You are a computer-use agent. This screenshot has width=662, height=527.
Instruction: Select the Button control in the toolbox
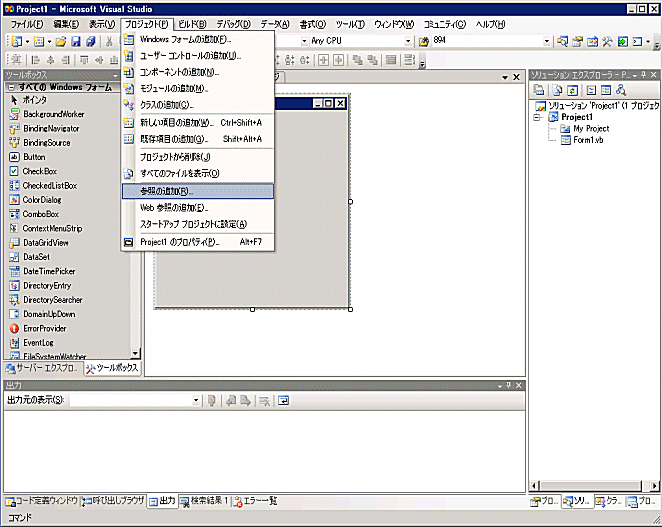34,157
